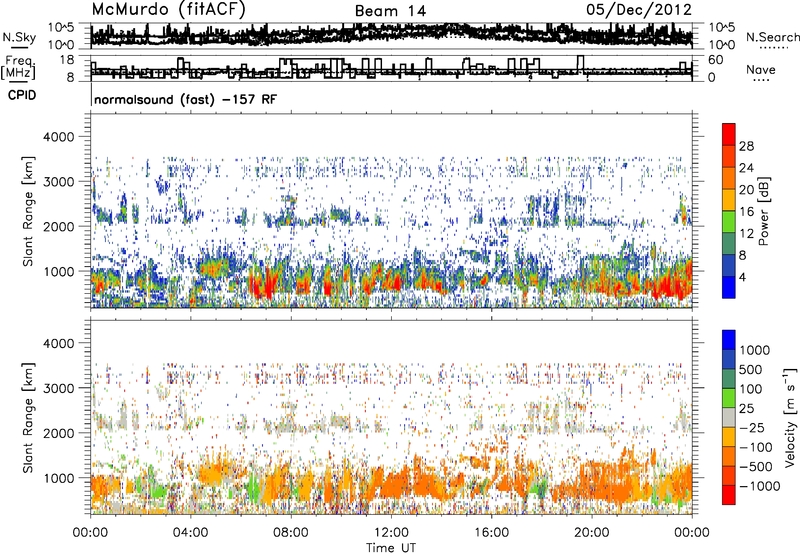Image resolution: width=800 pixels, height=554 pixels.
Task: Click the 18 tick on frequency axis
Action: 67,60
